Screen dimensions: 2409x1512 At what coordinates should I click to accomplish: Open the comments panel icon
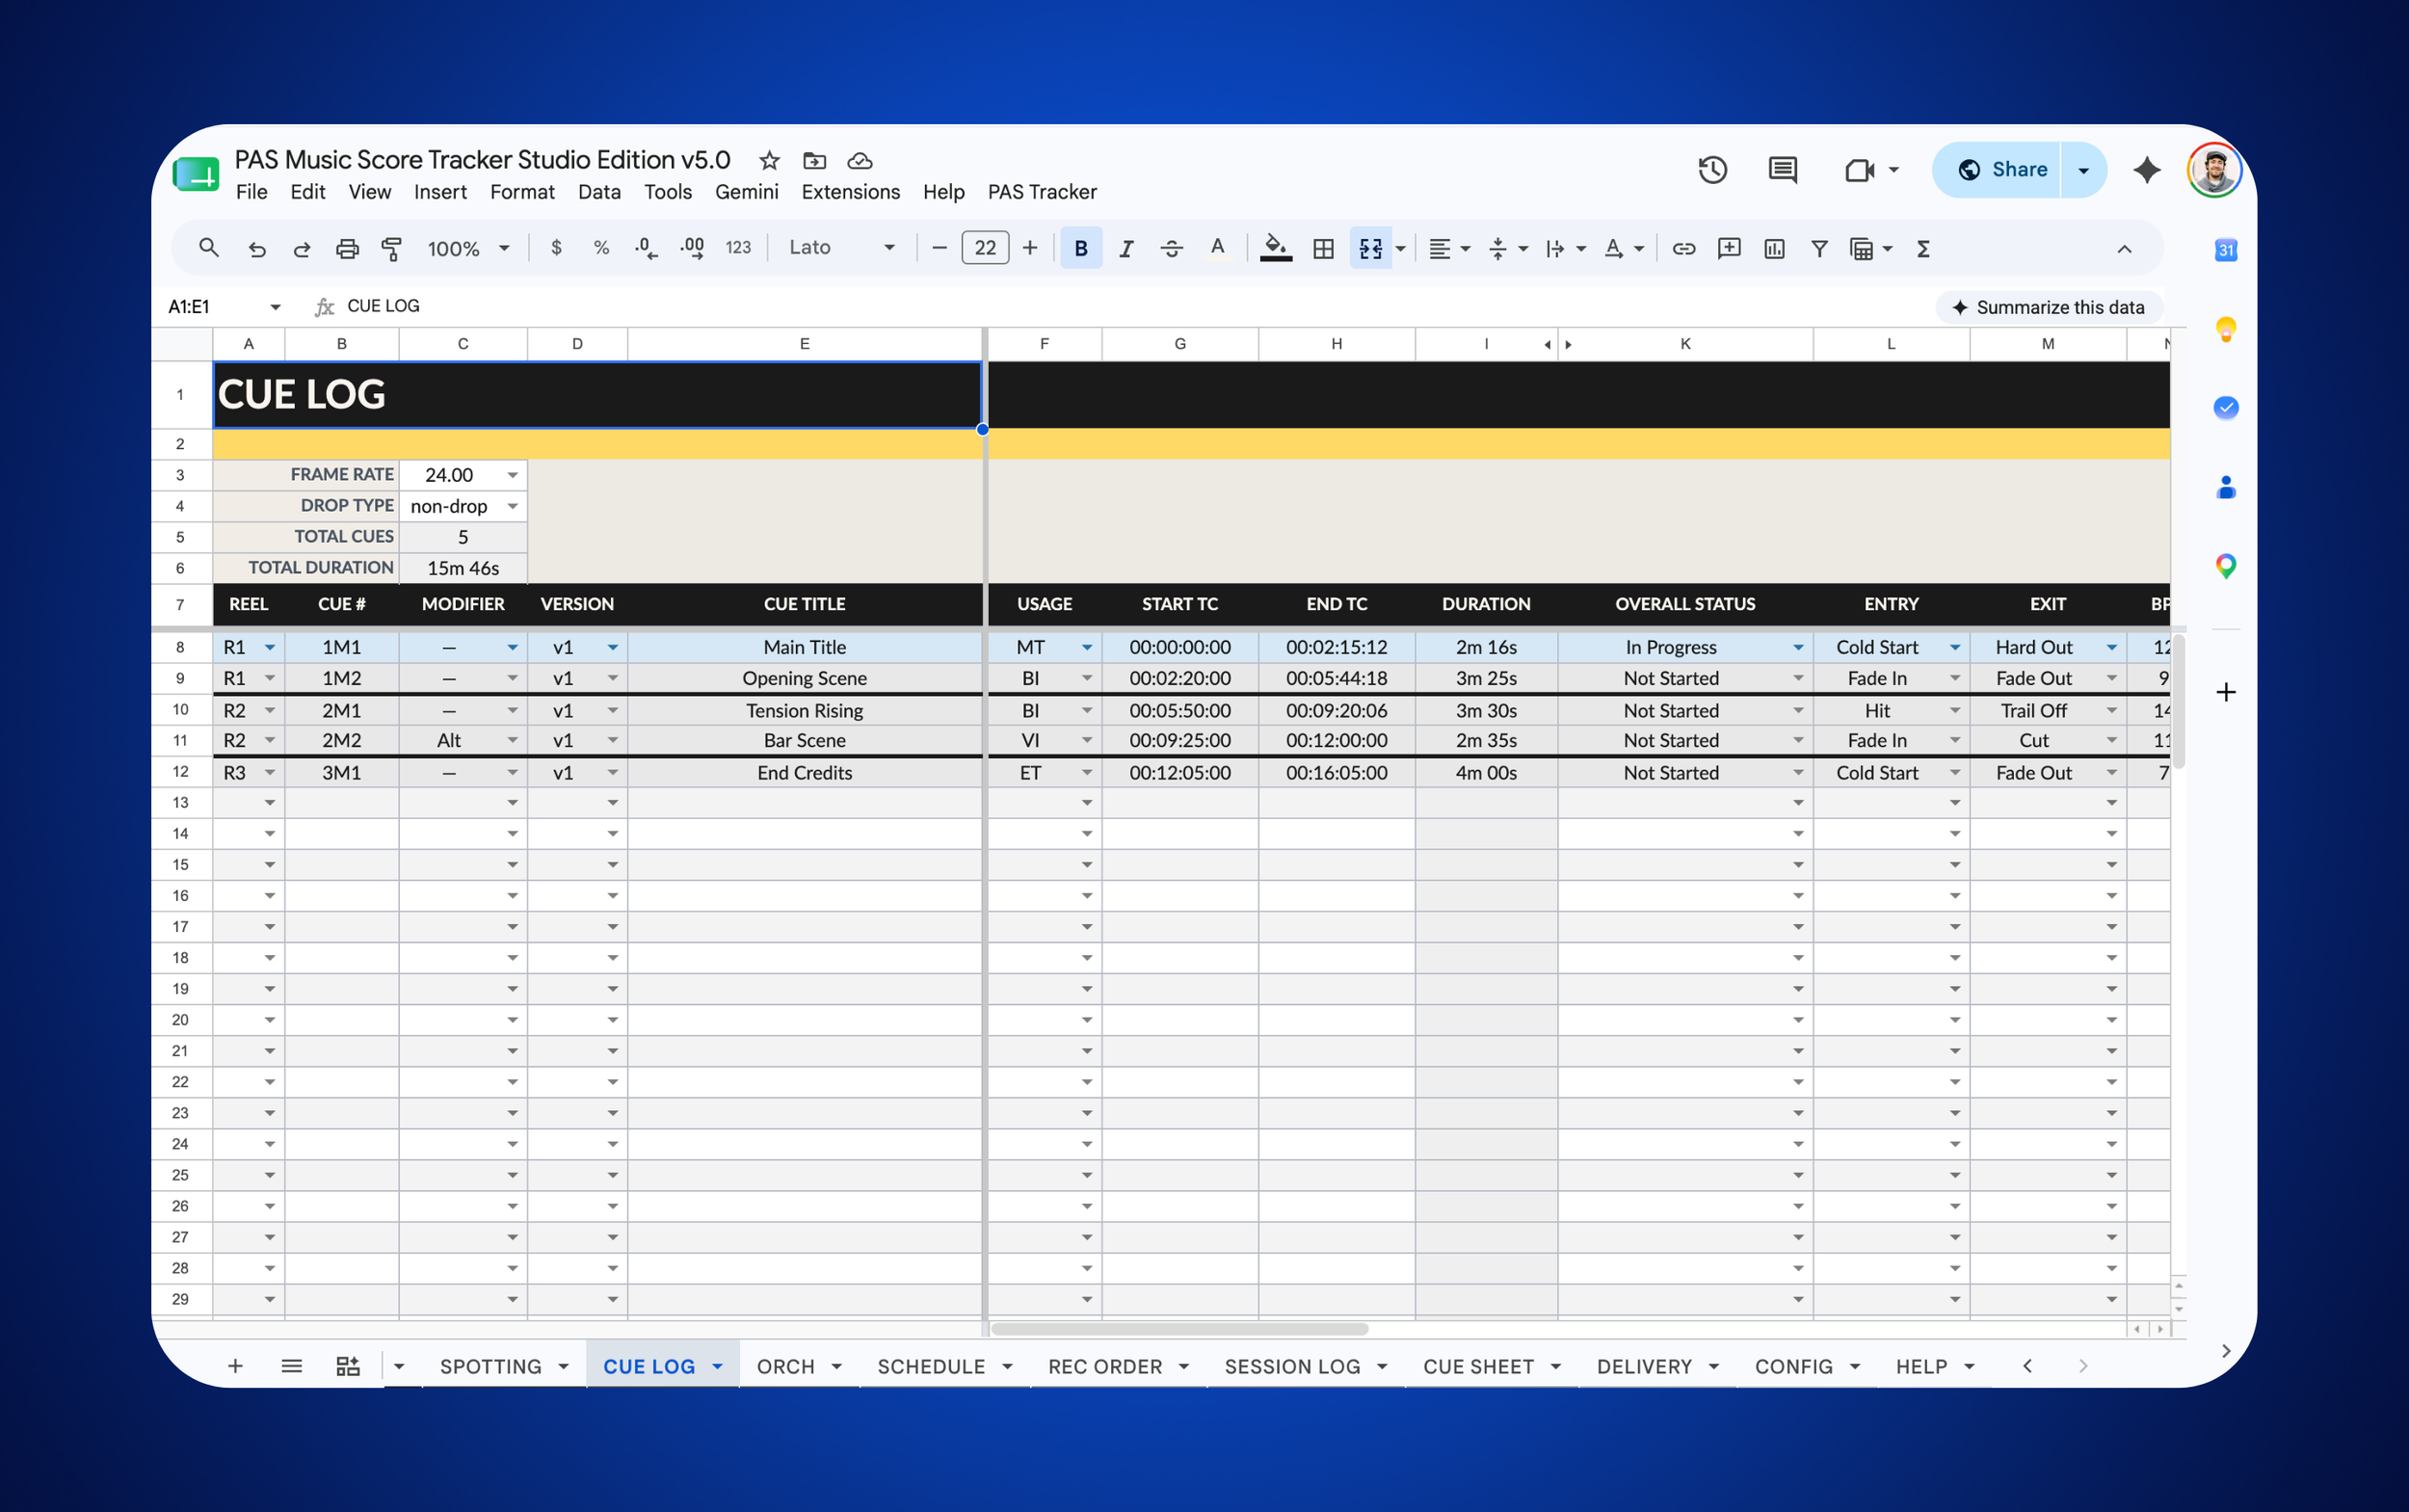[1782, 170]
